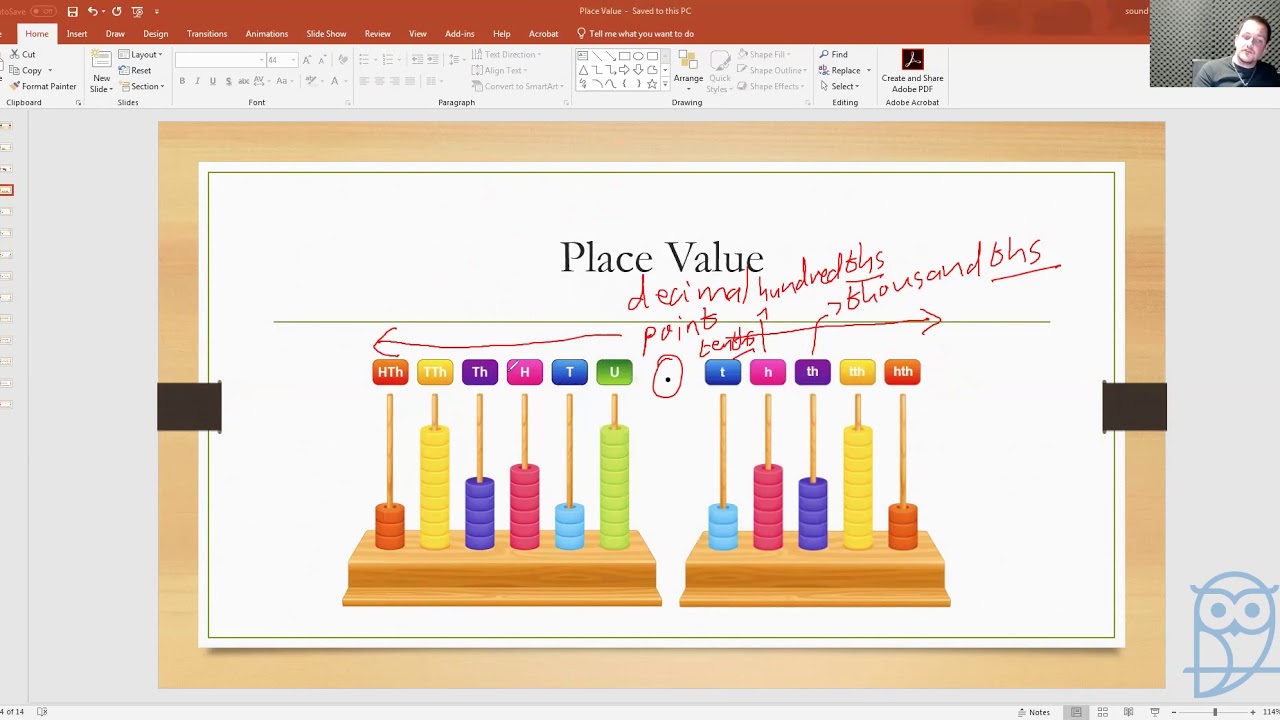This screenshot has width=1280, height=720.
Task: Open the Slide Show tab
Action: coord(326,33)
